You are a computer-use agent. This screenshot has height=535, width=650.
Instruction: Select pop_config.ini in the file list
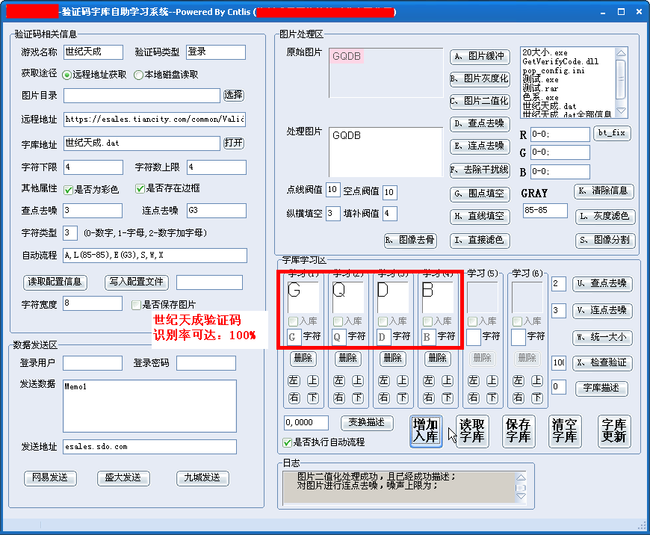point(553,70)
